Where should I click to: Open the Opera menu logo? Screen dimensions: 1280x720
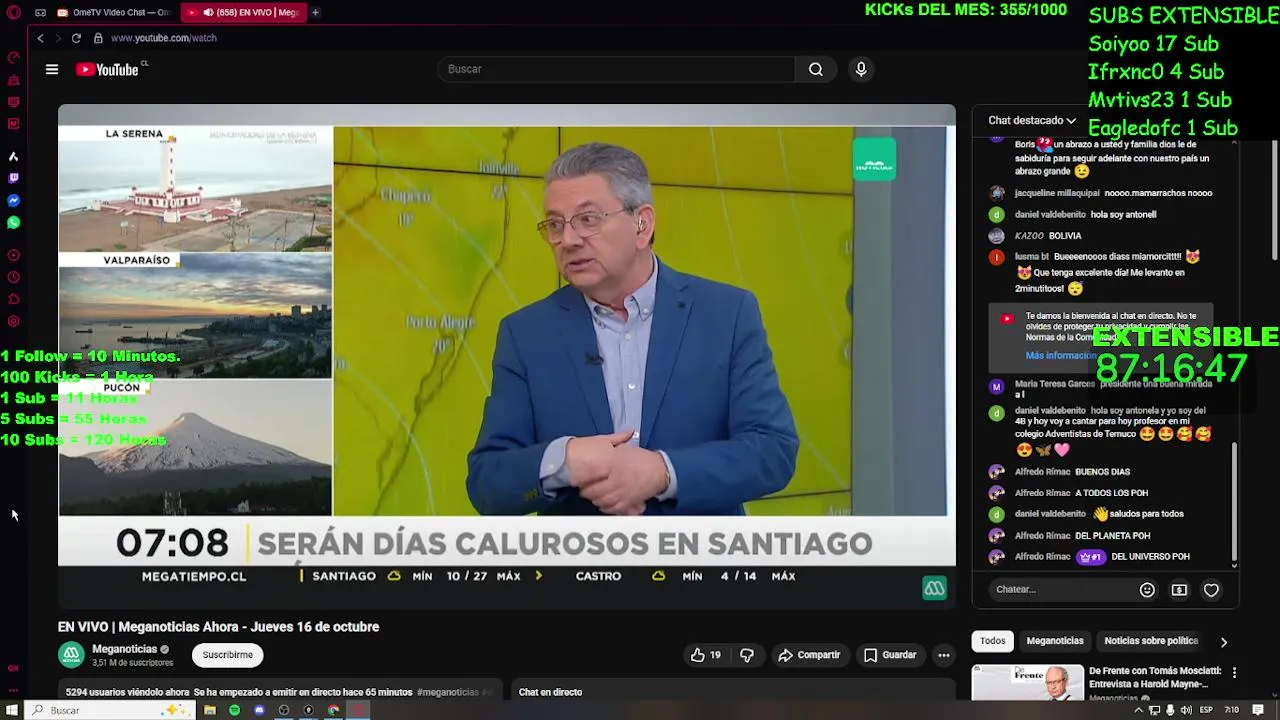tap(13, 13)
